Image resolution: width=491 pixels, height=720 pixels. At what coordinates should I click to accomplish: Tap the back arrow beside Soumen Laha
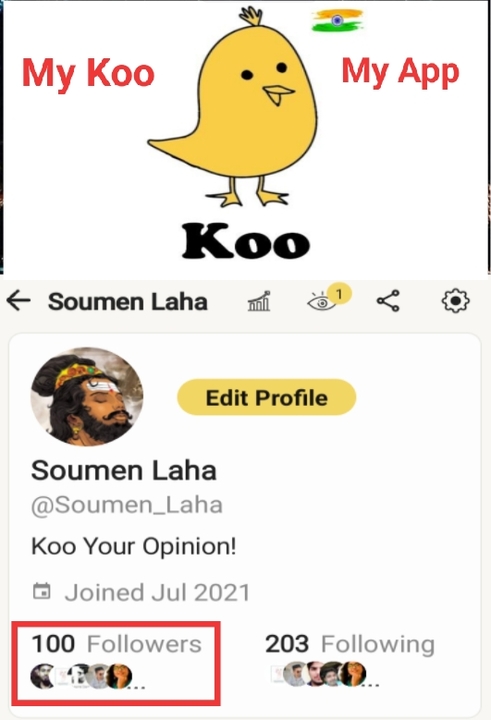18,302
